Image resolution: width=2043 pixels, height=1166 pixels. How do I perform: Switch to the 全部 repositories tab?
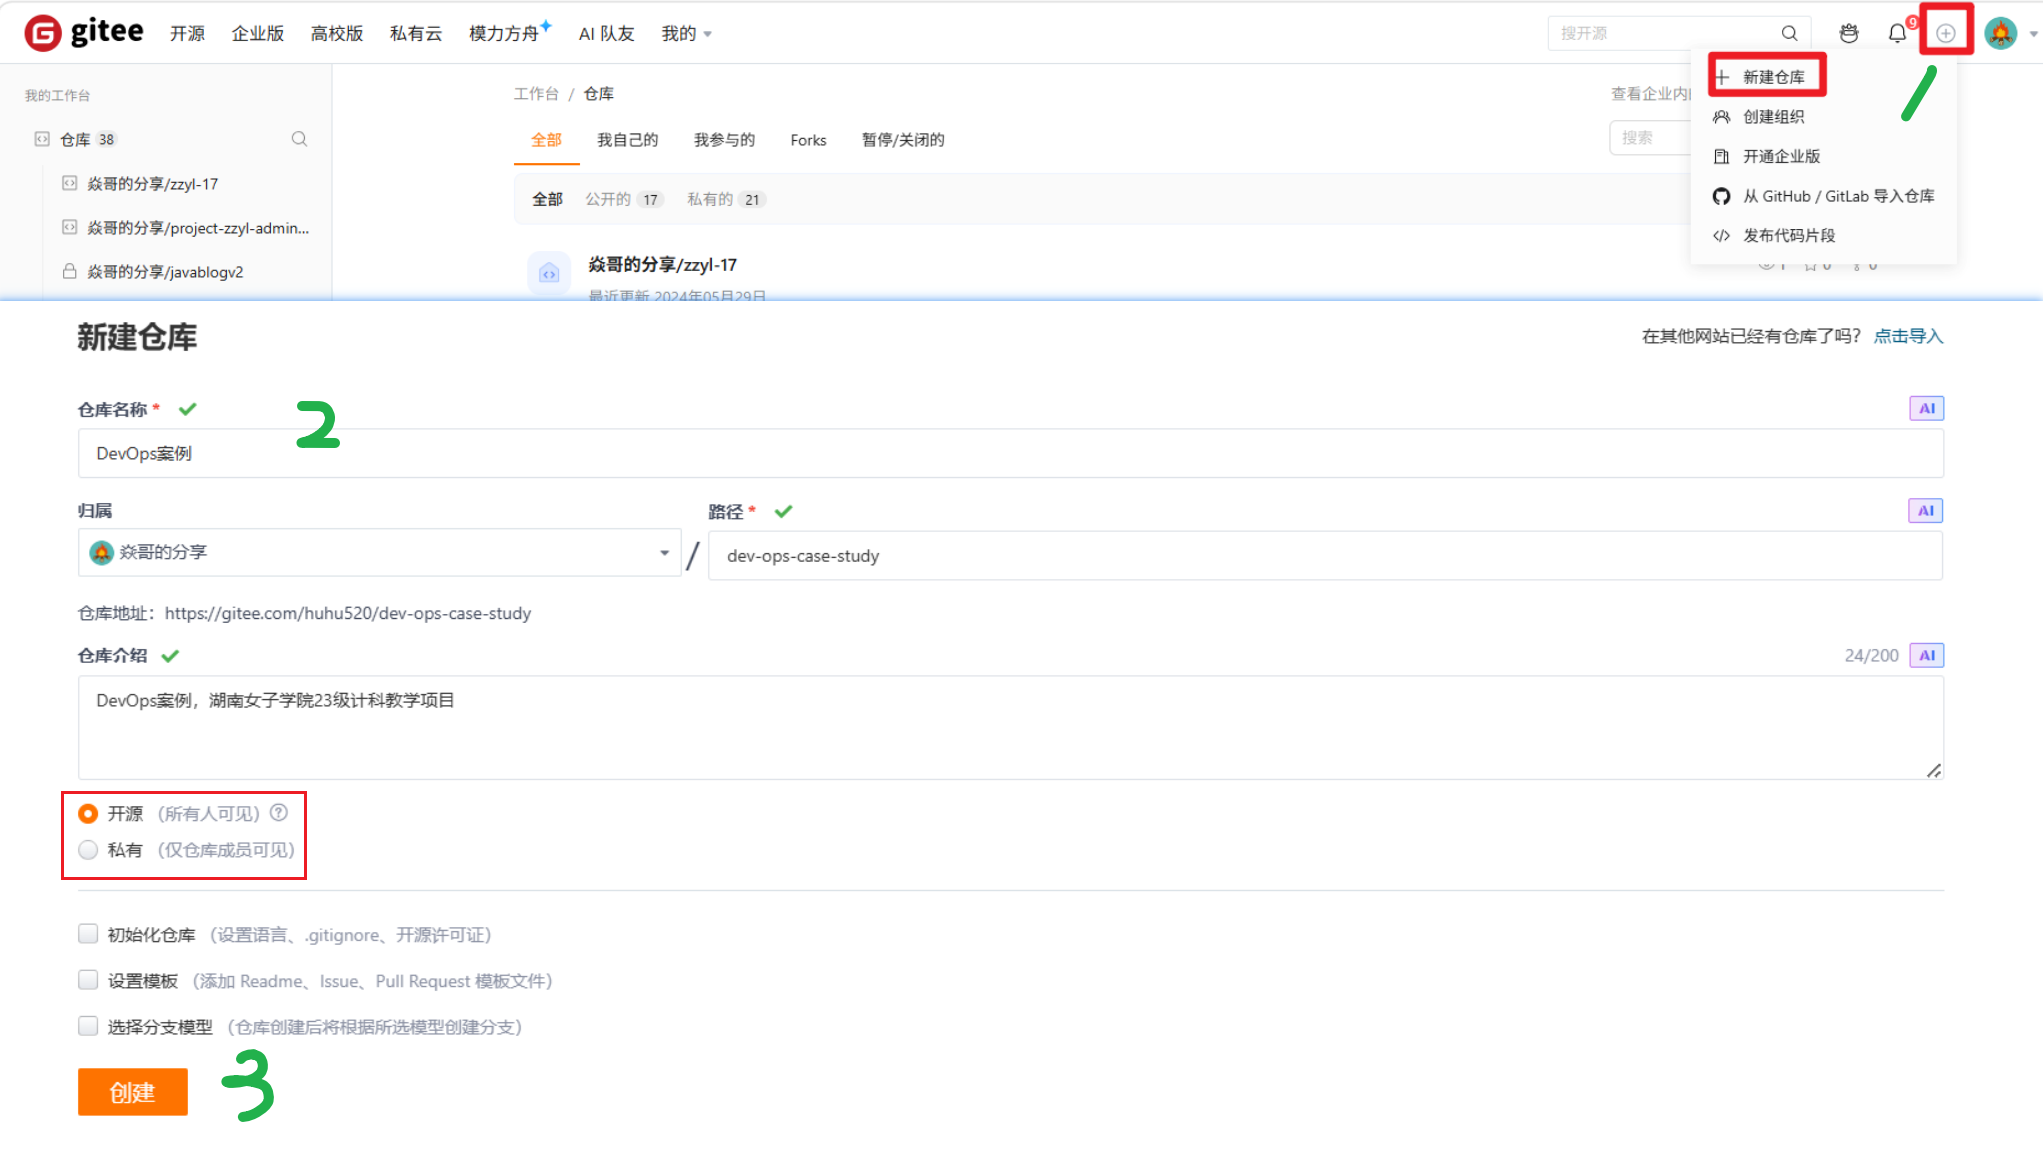(546, 140)
